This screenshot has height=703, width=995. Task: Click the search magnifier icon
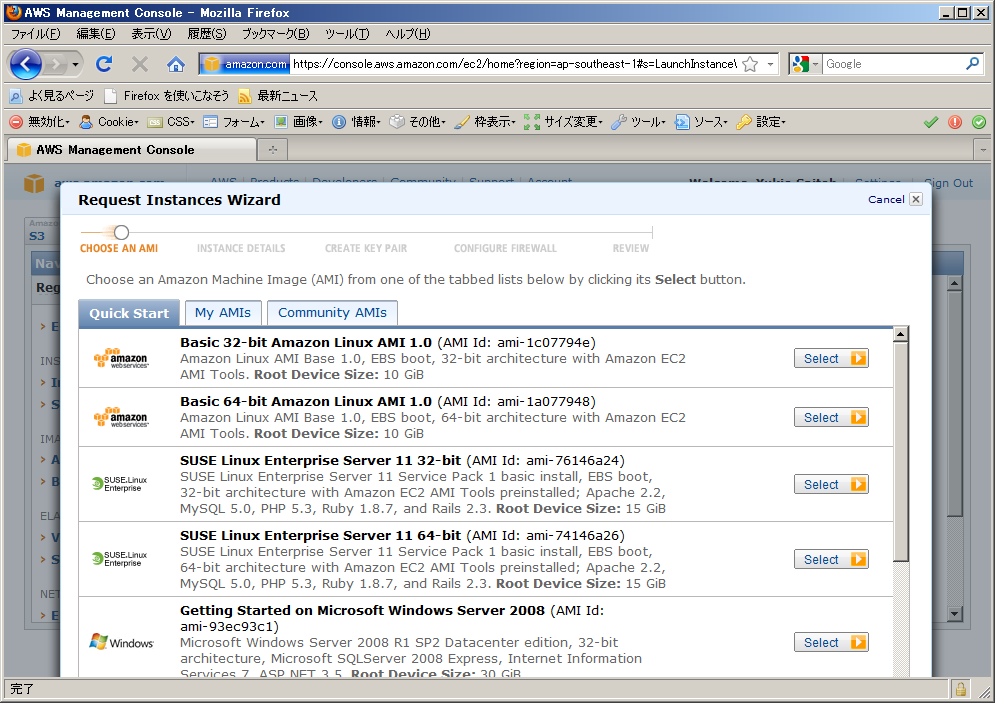[x=972, y=64]
